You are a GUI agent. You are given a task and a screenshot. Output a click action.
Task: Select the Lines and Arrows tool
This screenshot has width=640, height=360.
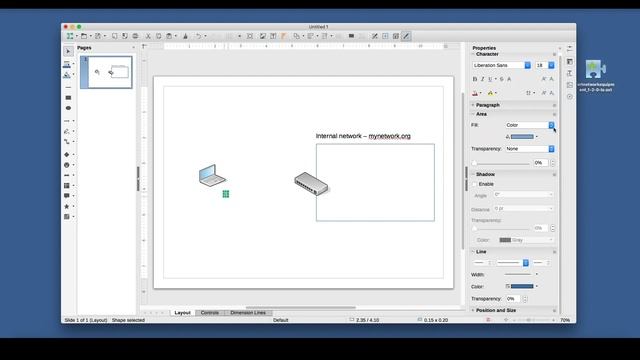click(67, 121)
